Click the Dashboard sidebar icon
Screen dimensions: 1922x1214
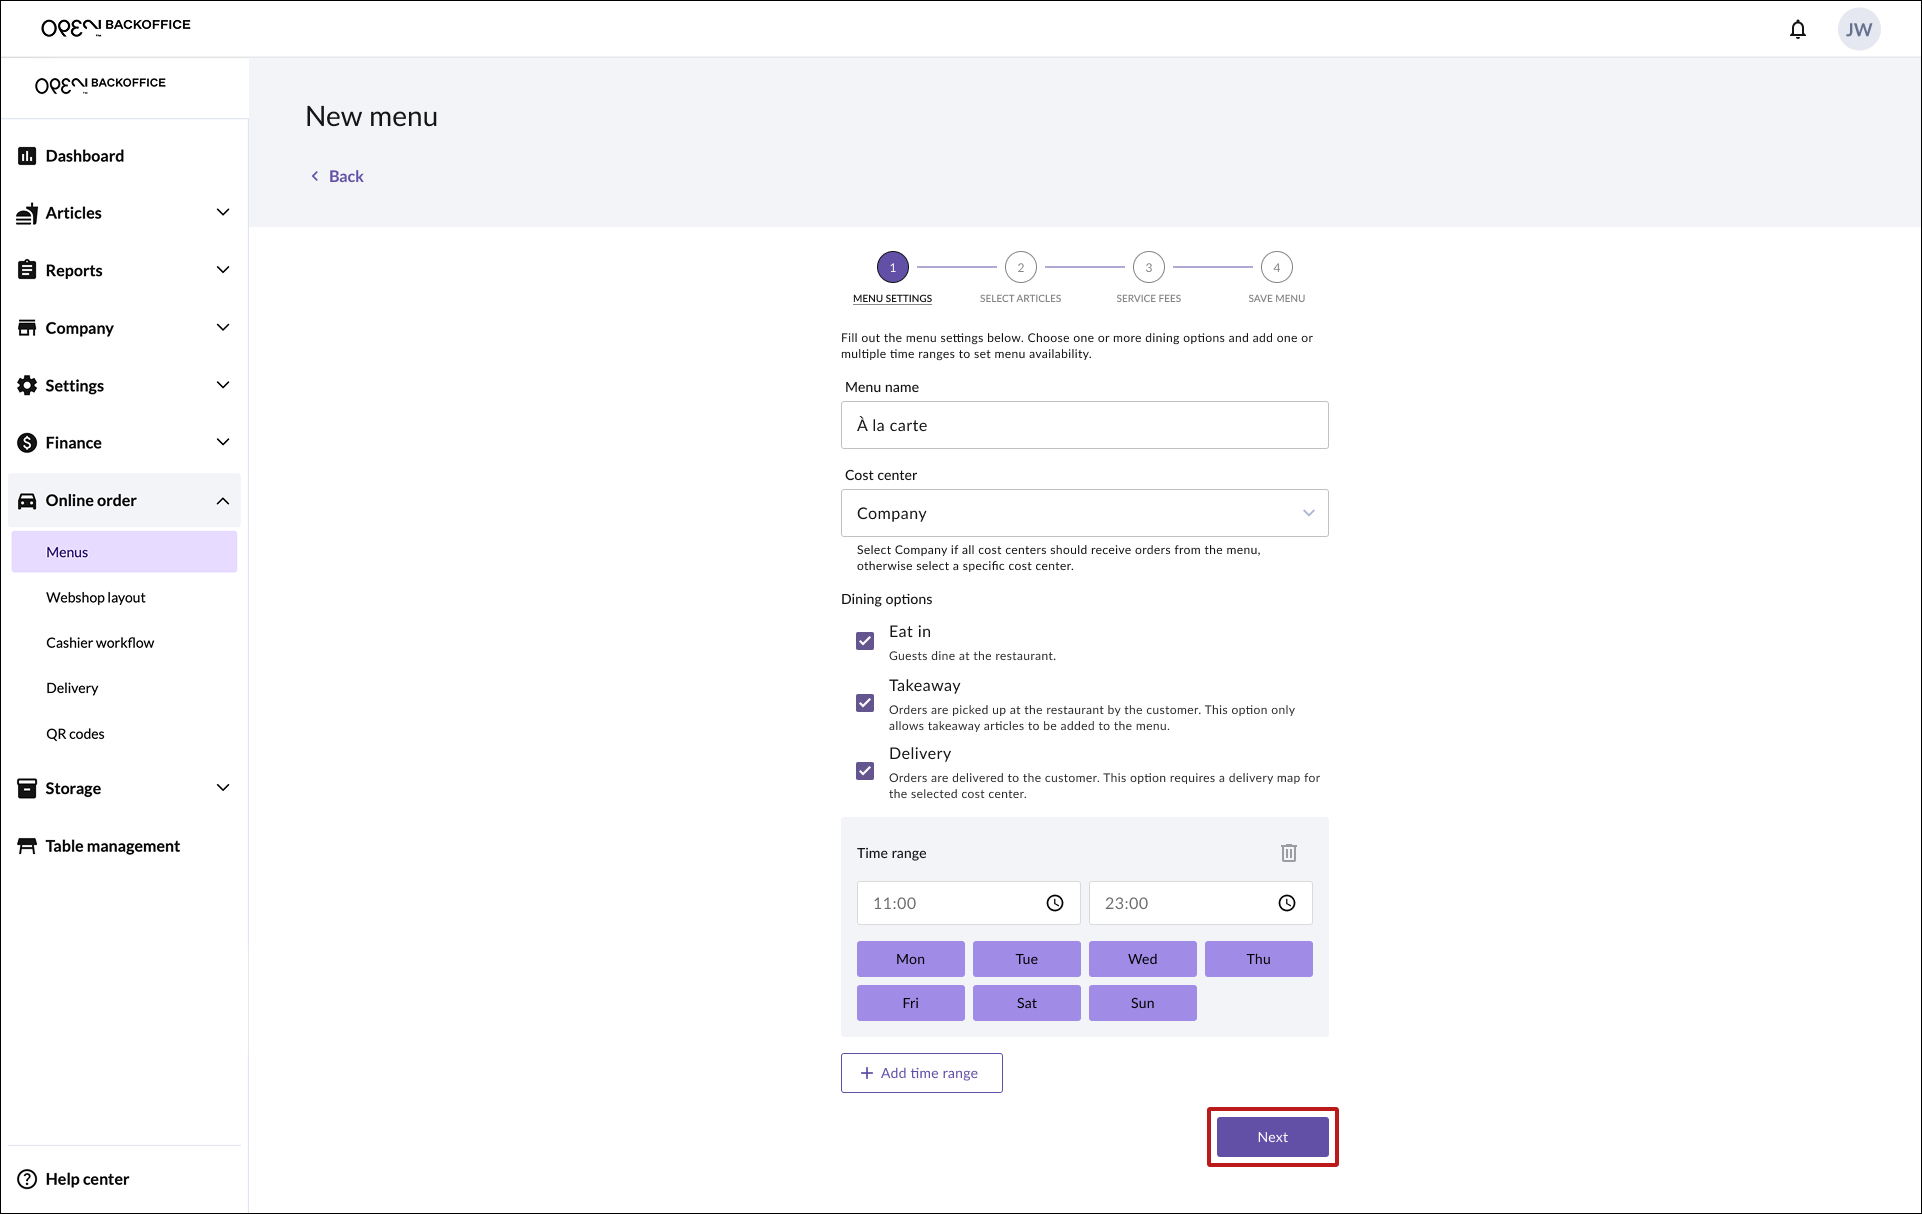coord(27,156)
